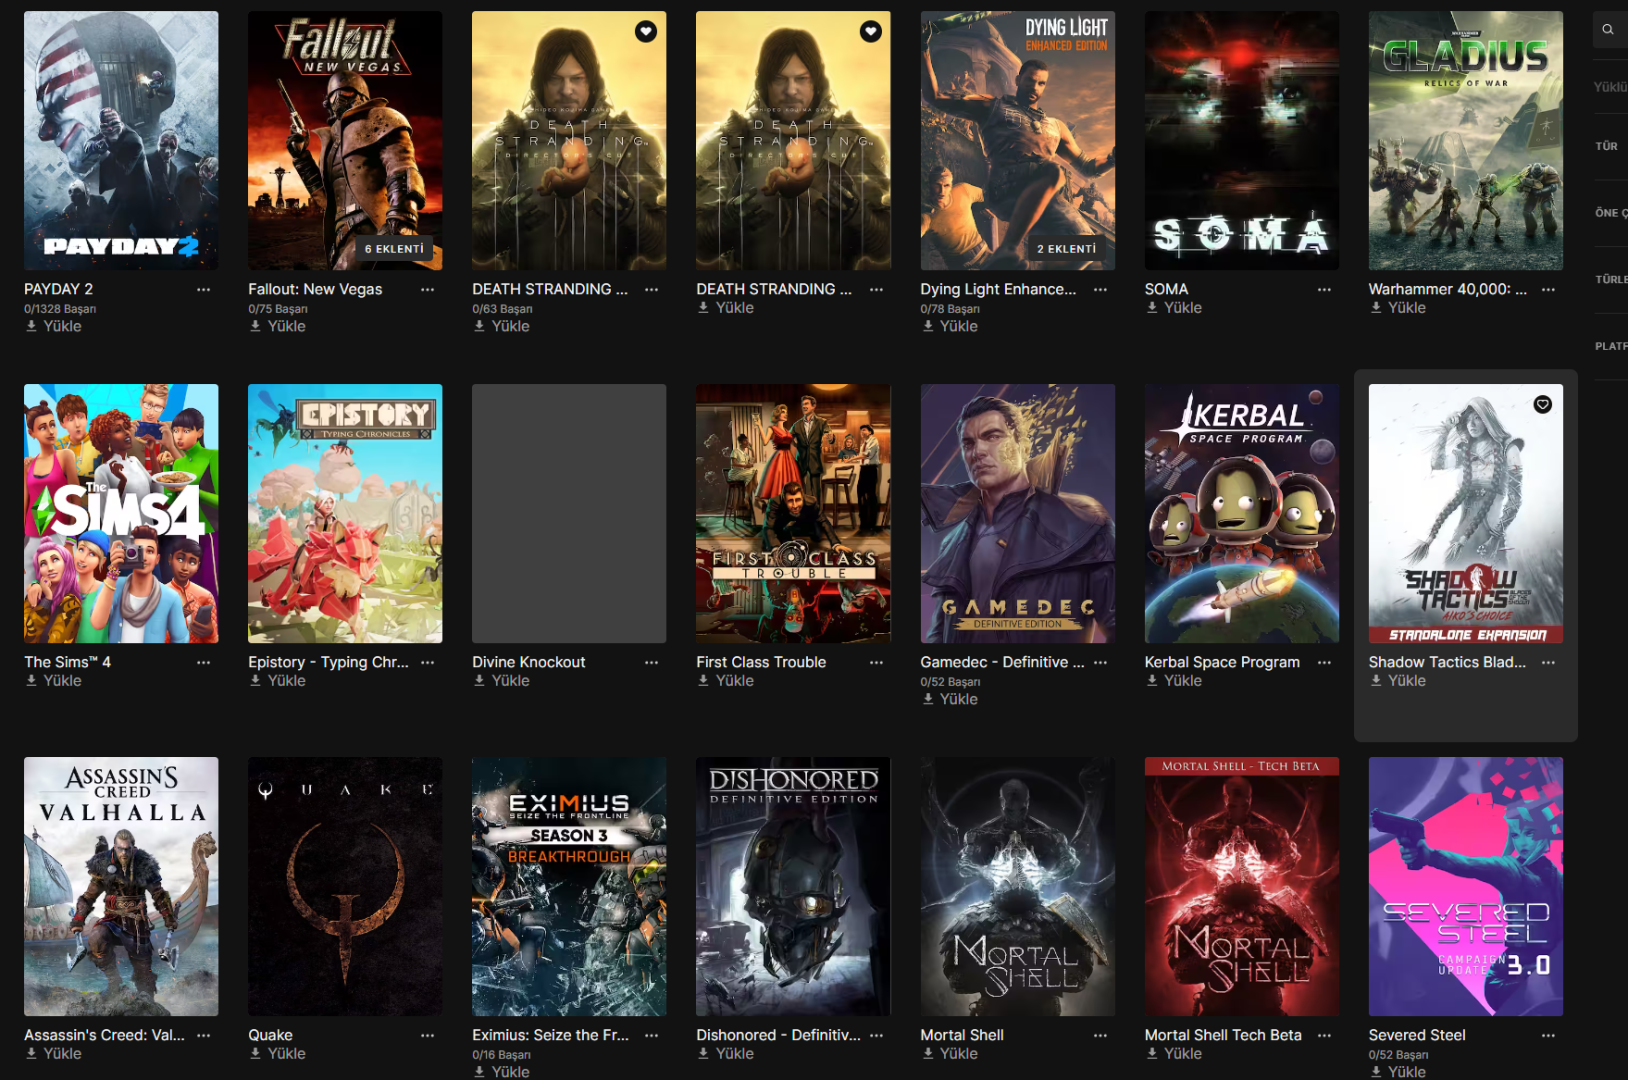The height and width of the screenshot is (1080, 1628).
Task: Open the First Class Trouble cover art
Action: 793,513
